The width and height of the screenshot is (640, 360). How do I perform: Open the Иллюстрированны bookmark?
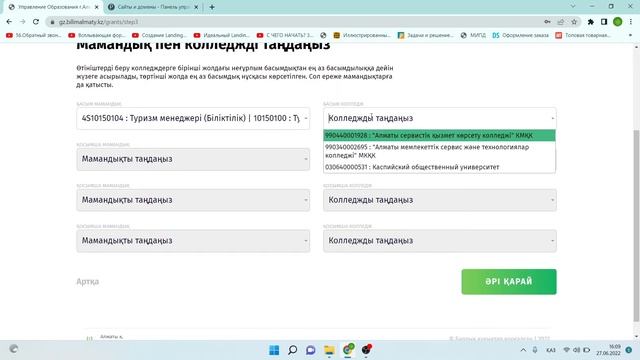pyautogui.click(x=362, y=36)
